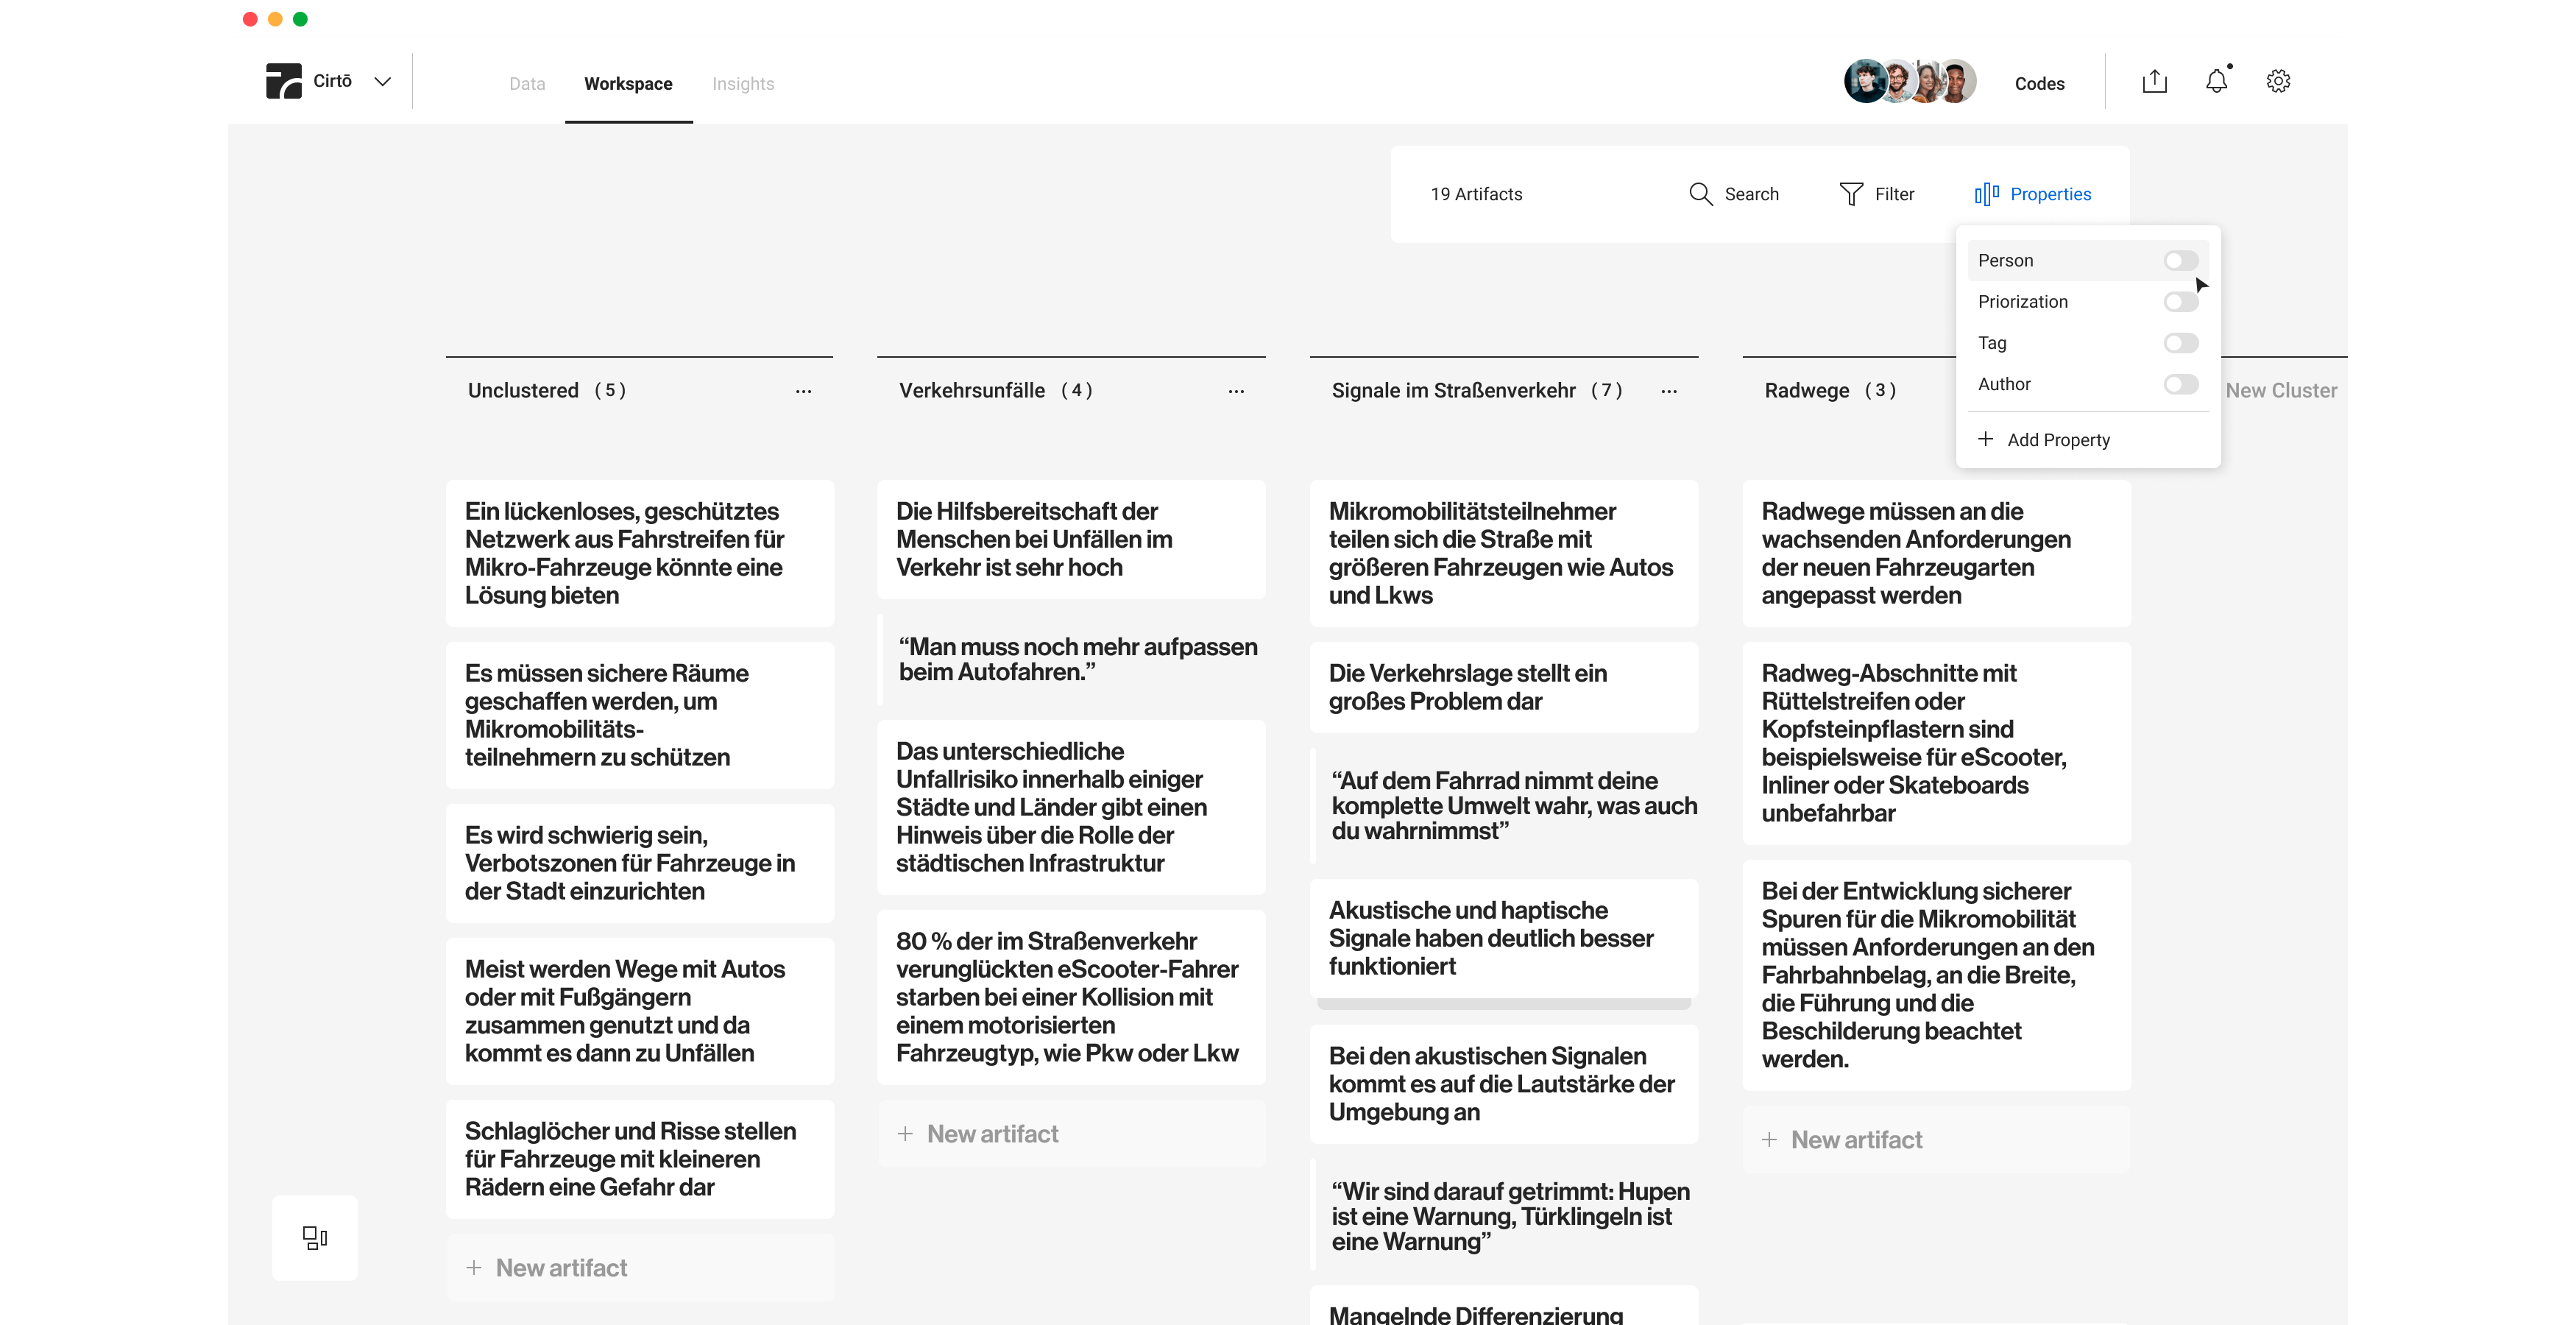
Task: Select Add Property menu entry
Action: (x=2088, y=440)
